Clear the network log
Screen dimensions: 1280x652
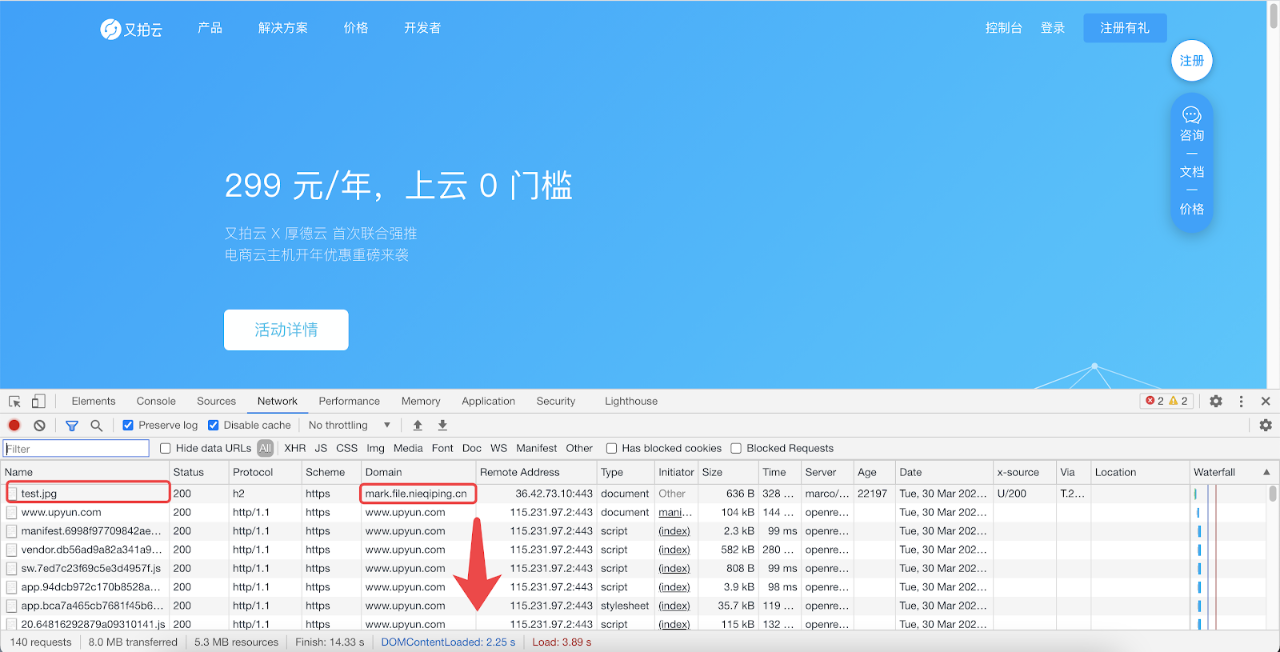(39, 425)
